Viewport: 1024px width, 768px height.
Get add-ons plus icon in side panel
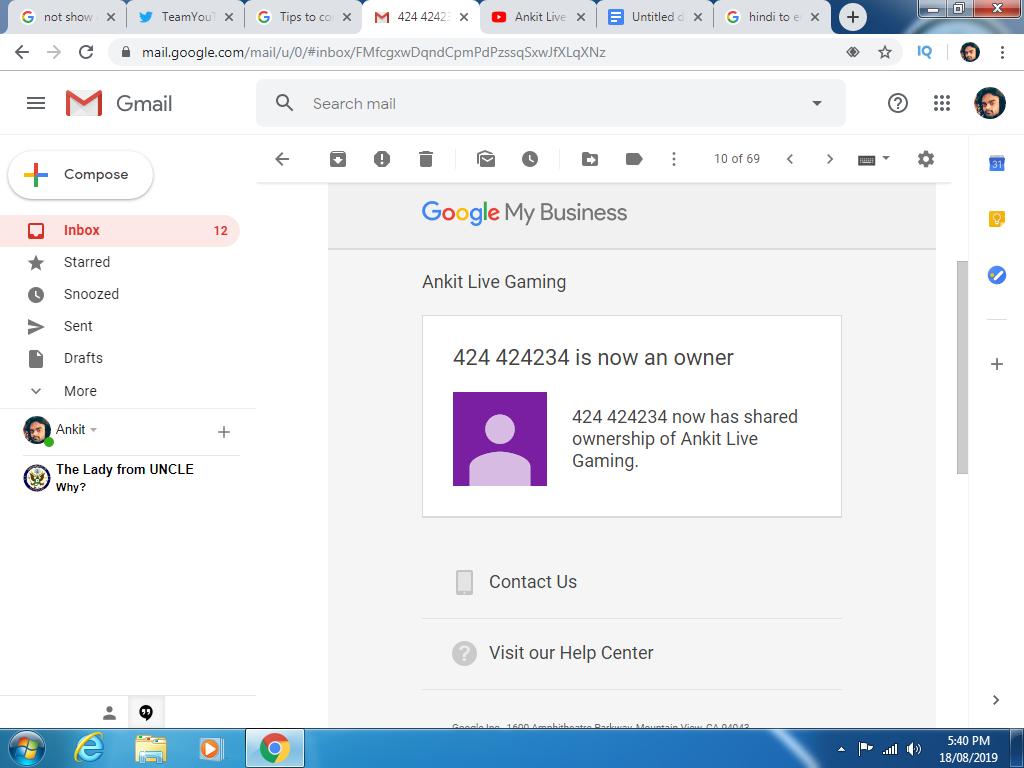(x=997, y=364)
